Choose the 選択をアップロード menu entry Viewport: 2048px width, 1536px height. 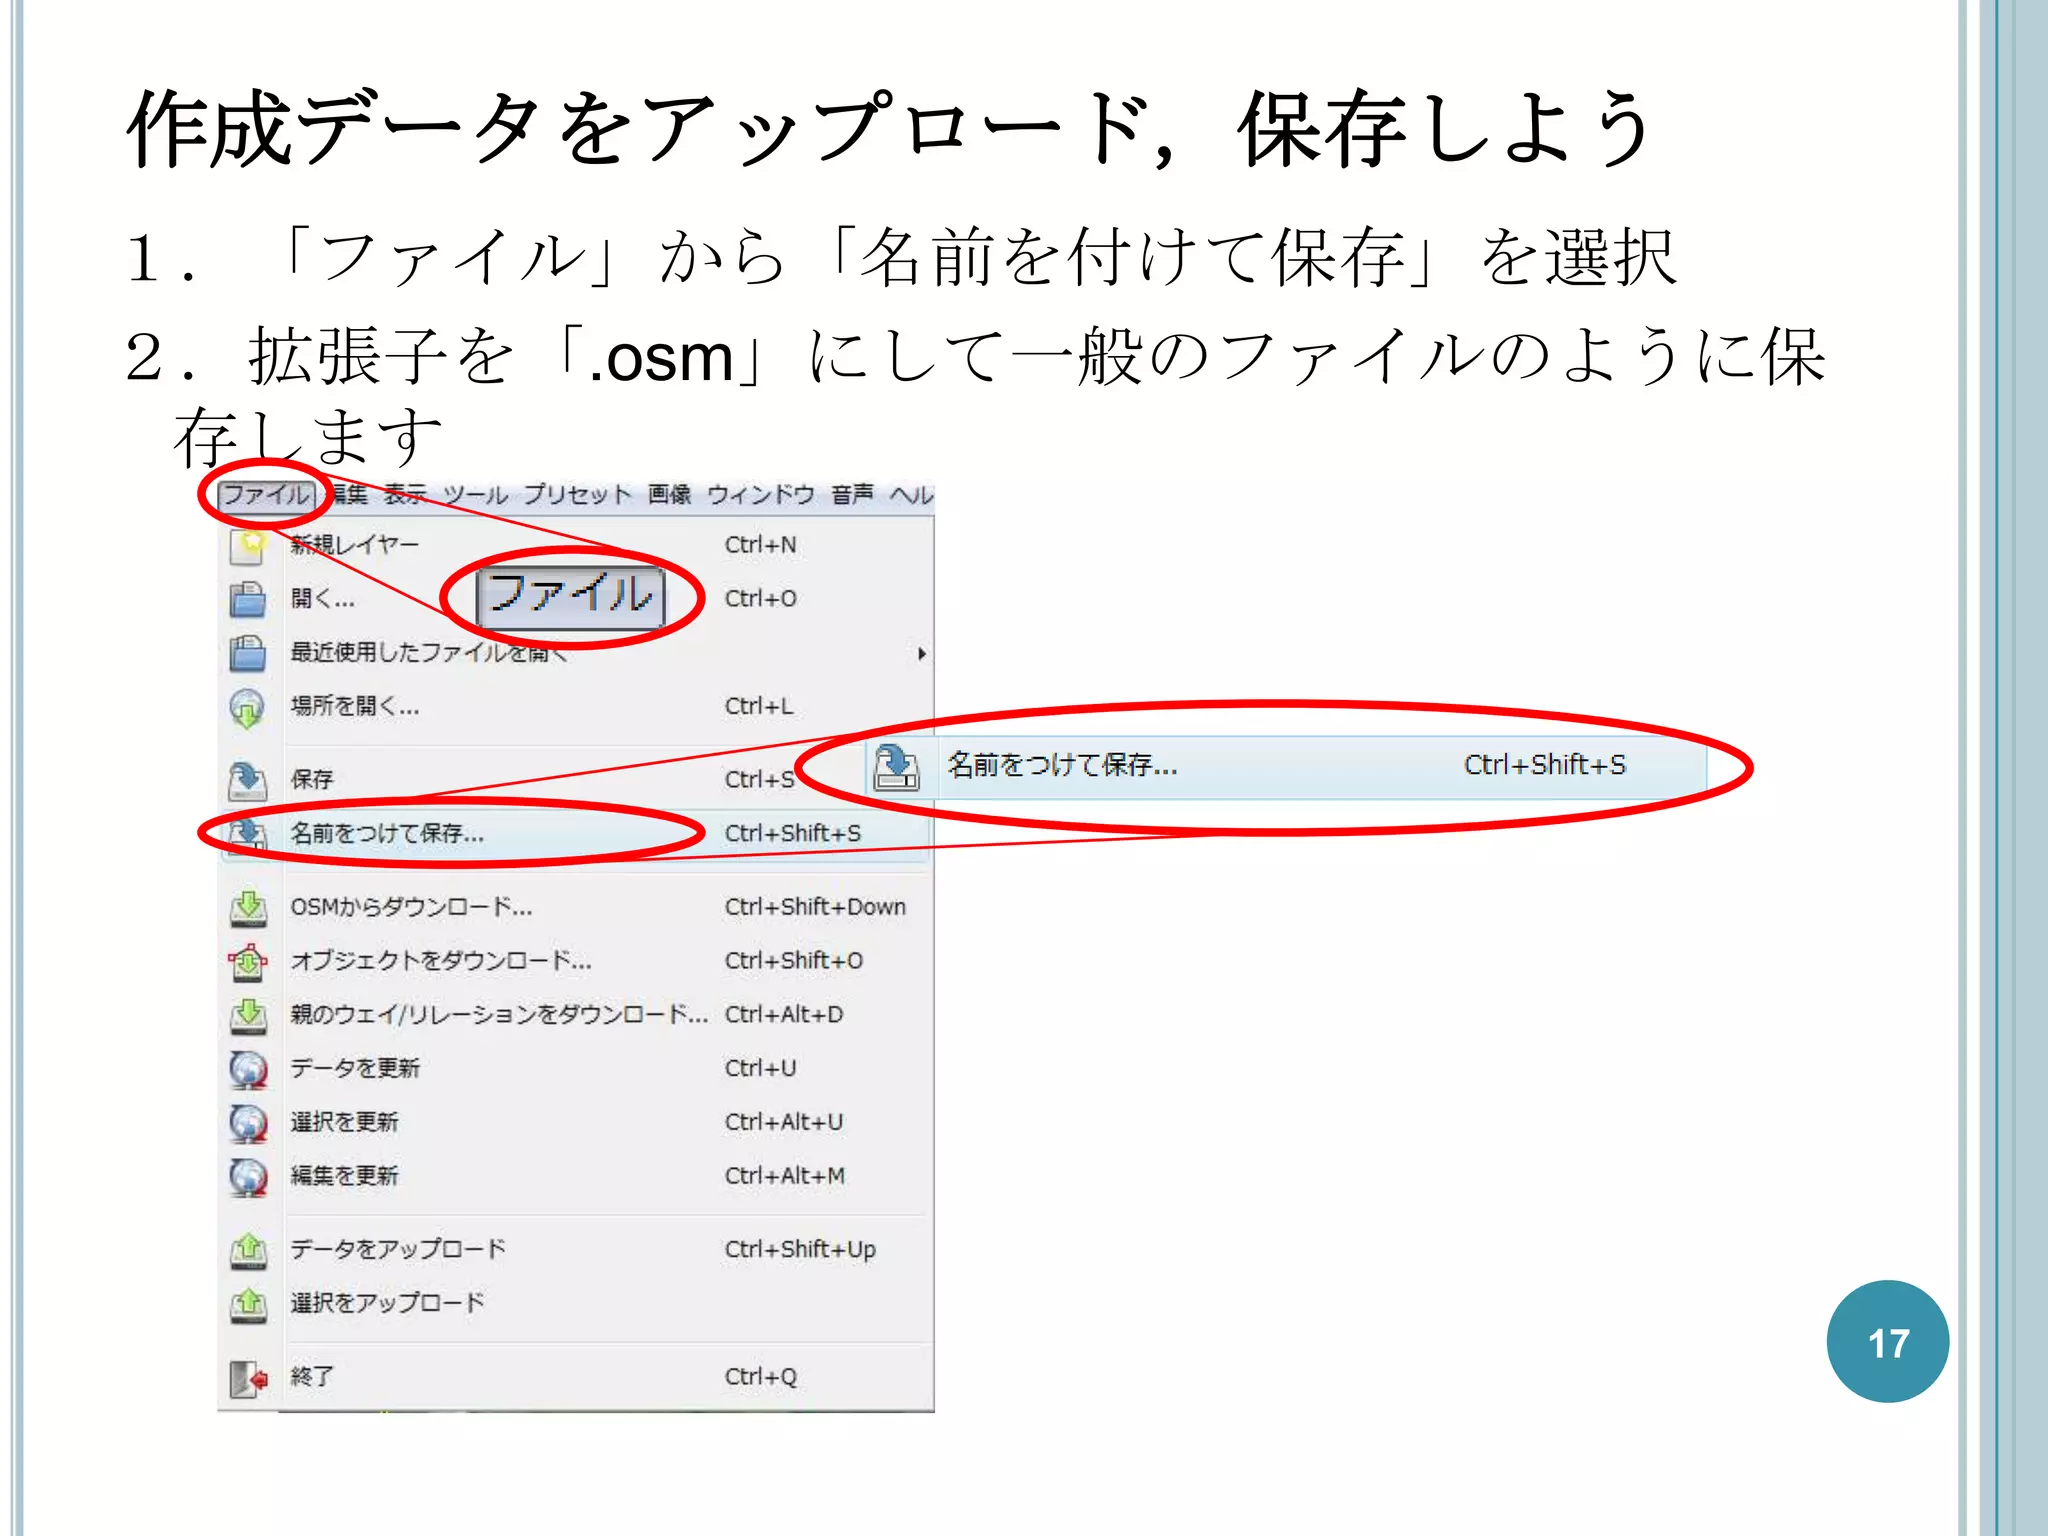point(575,1303)
